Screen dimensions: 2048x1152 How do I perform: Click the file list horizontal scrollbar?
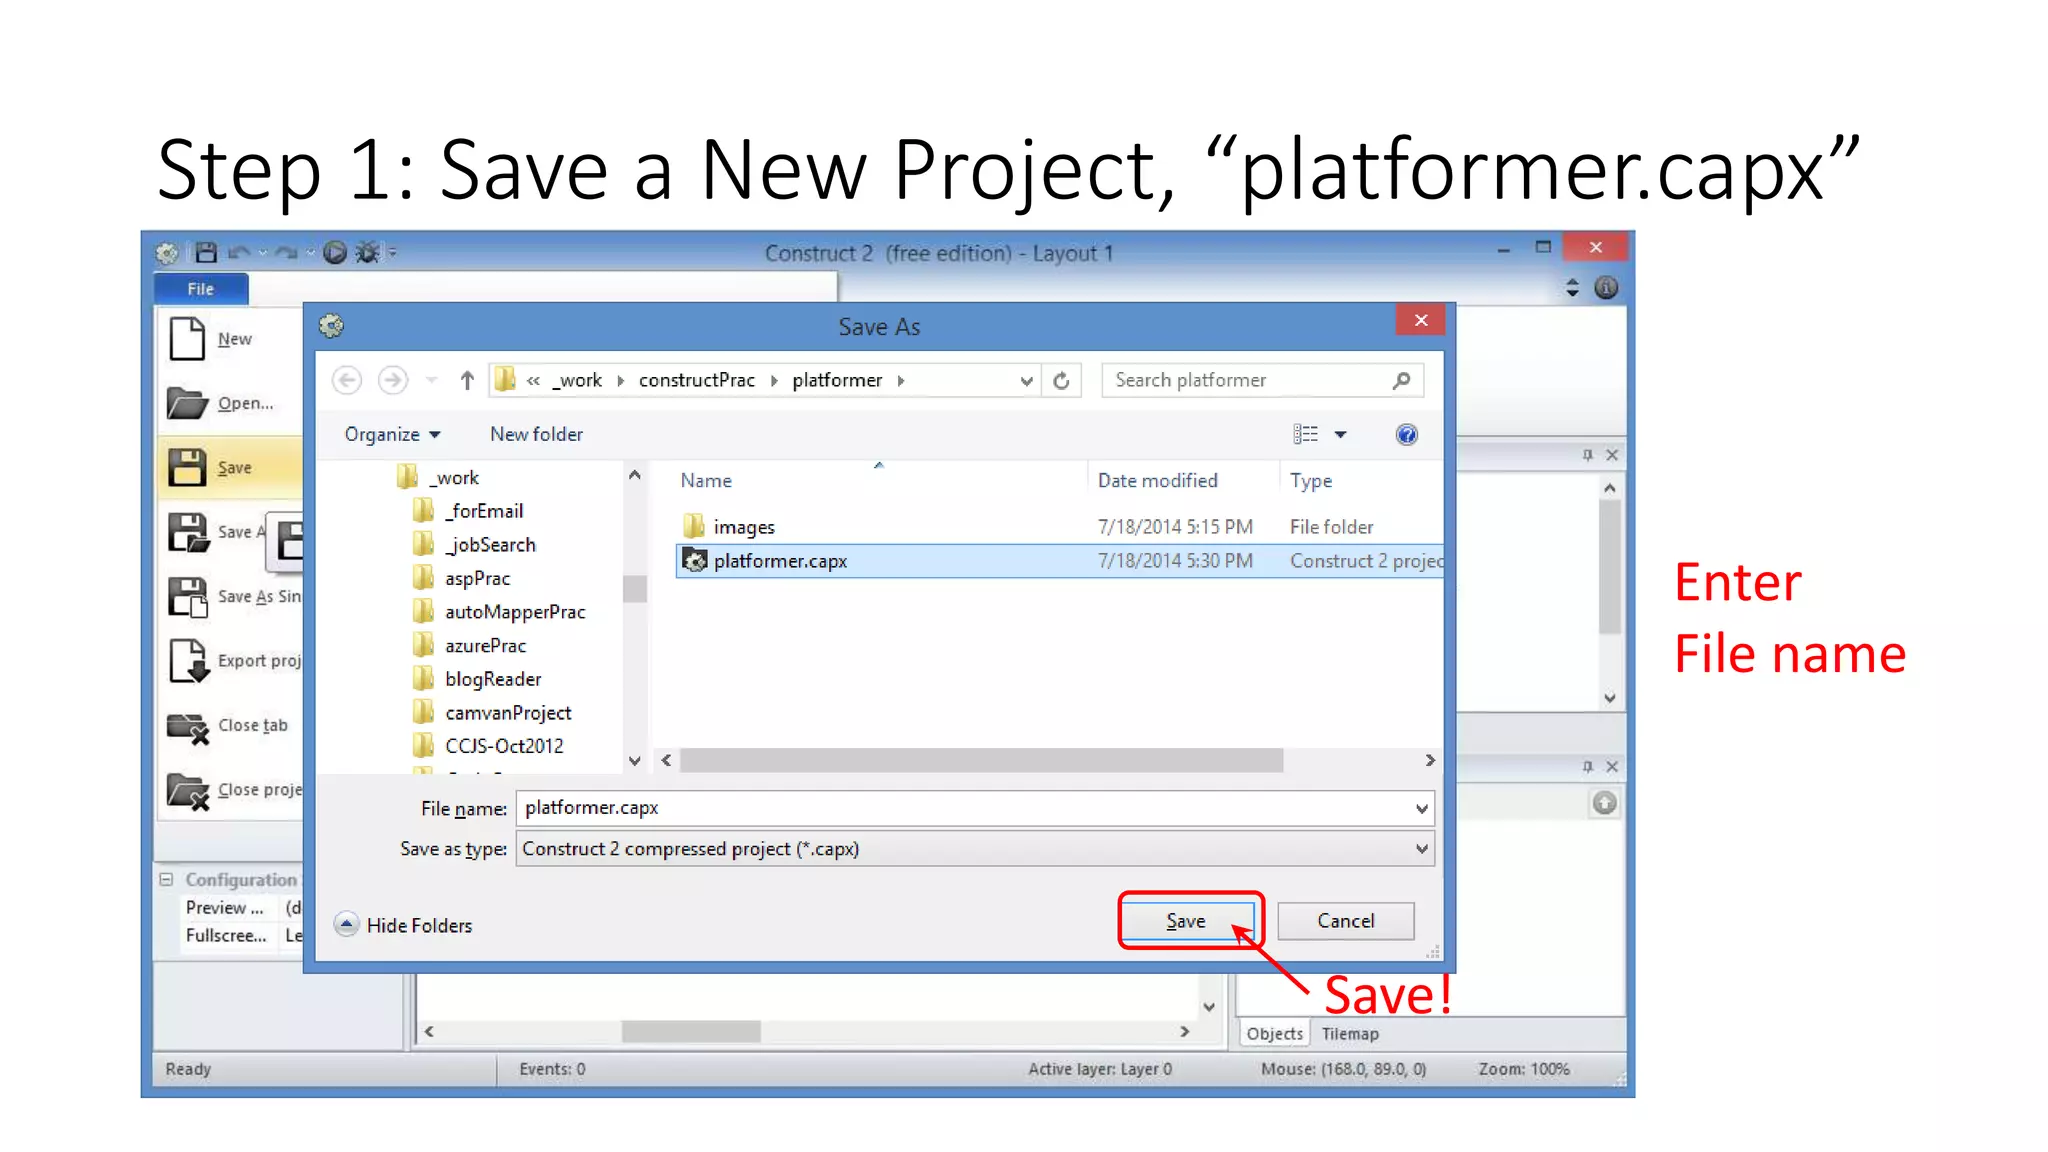pyautogui.click(x=982, y=761)
